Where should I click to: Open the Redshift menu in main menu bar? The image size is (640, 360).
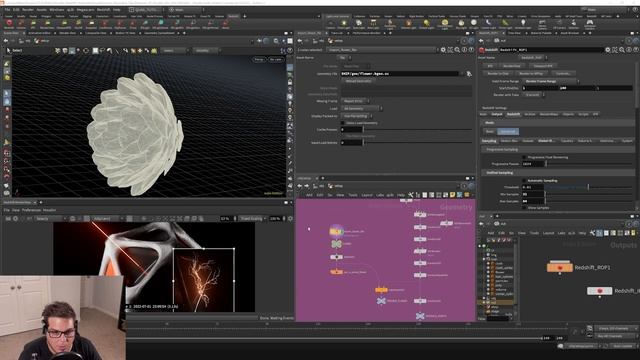coord(103,9)
